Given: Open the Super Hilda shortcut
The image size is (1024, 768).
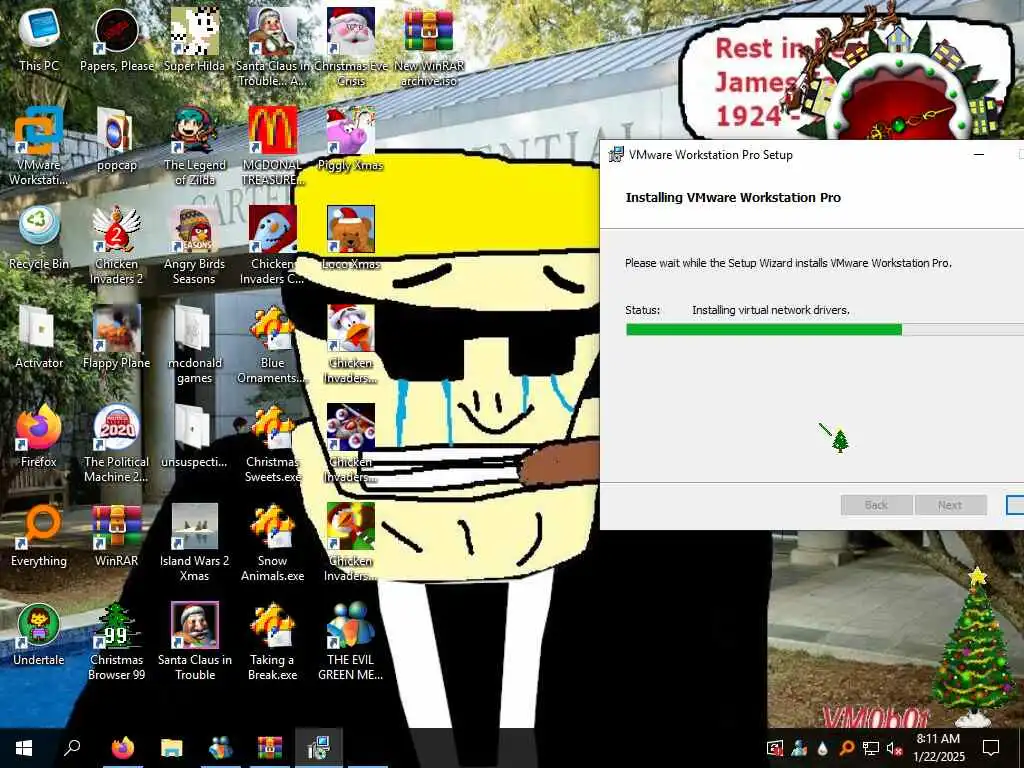Looking at the screenshot, I should [x=195, y=39].
